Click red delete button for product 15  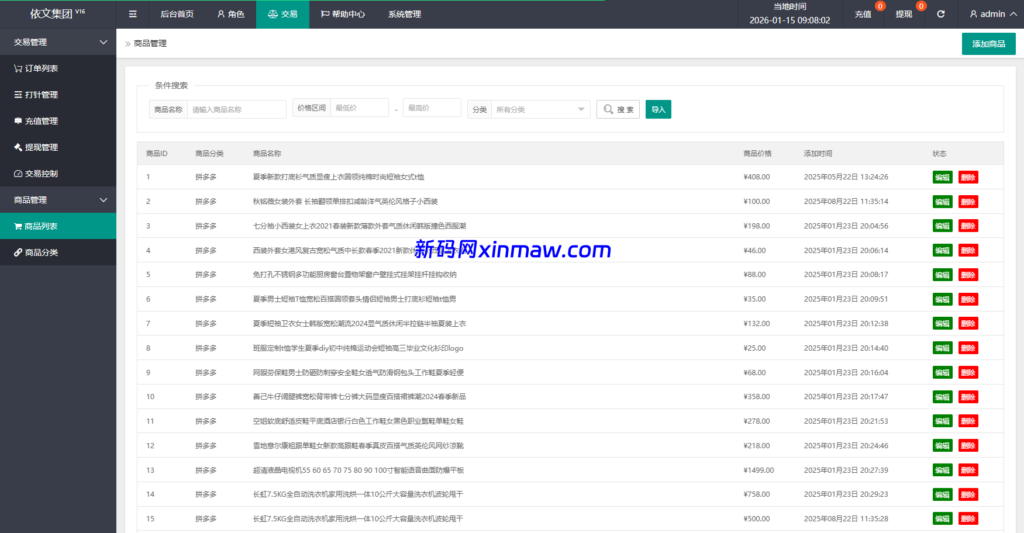(x=968, y=519)
